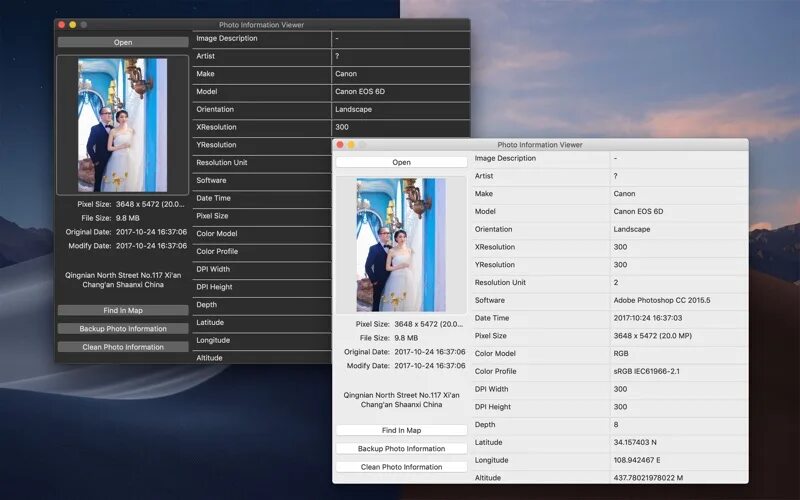Select Resolution Unit value '2' in light window
Screen dimensions: 800x500
click(x=616, y=282)
